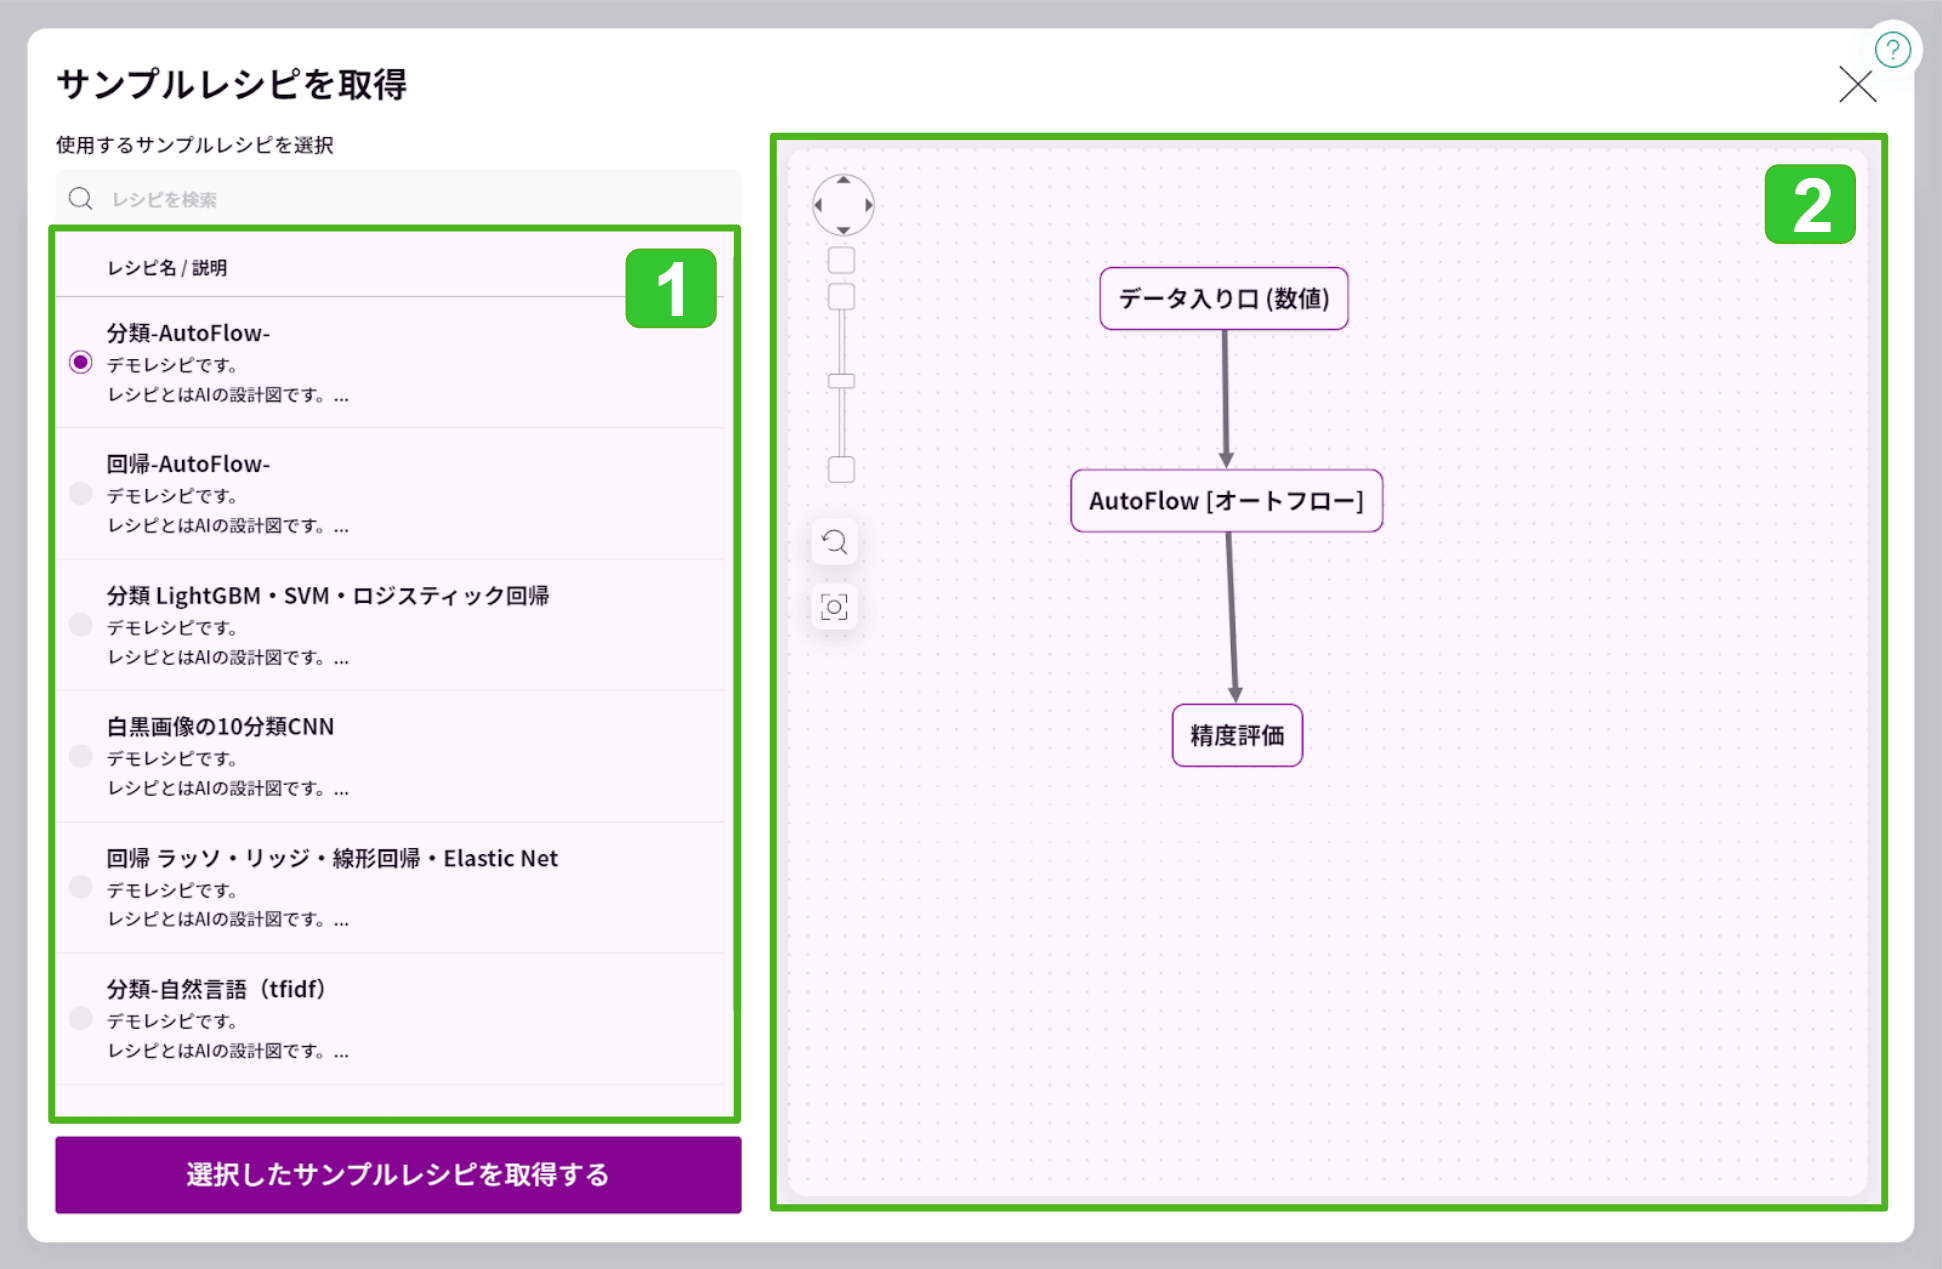Click the top stop of zoom slider
Viewport: 1942px width, 1269px height.
842,296
